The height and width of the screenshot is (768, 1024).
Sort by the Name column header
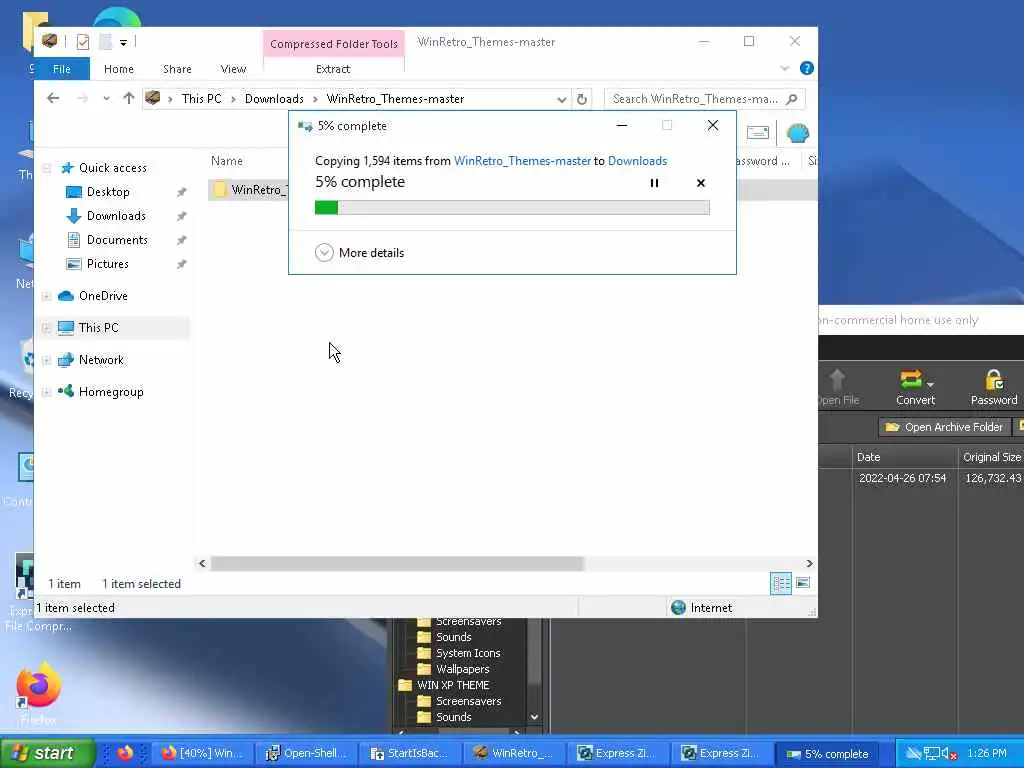[x=227, y=161]
